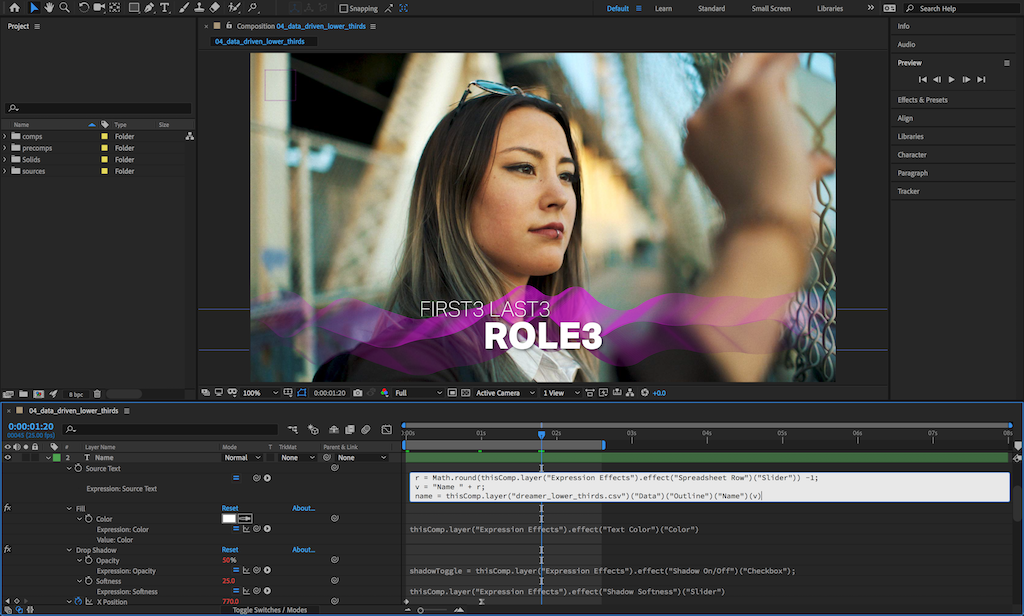The height and width of the screenshot is (616, 1024).
Task: Expand the Solids folder
Action: (5, 159)
